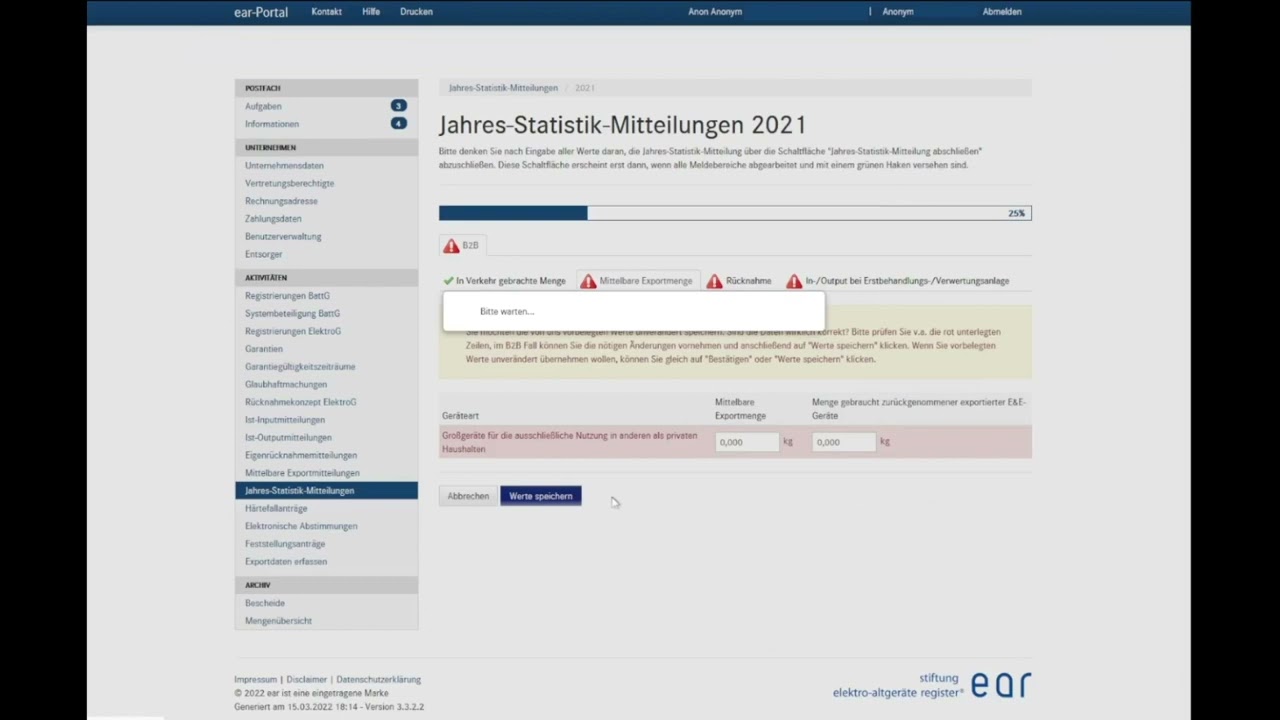Open the Disclaimer footer link

(x=307, y=680)
